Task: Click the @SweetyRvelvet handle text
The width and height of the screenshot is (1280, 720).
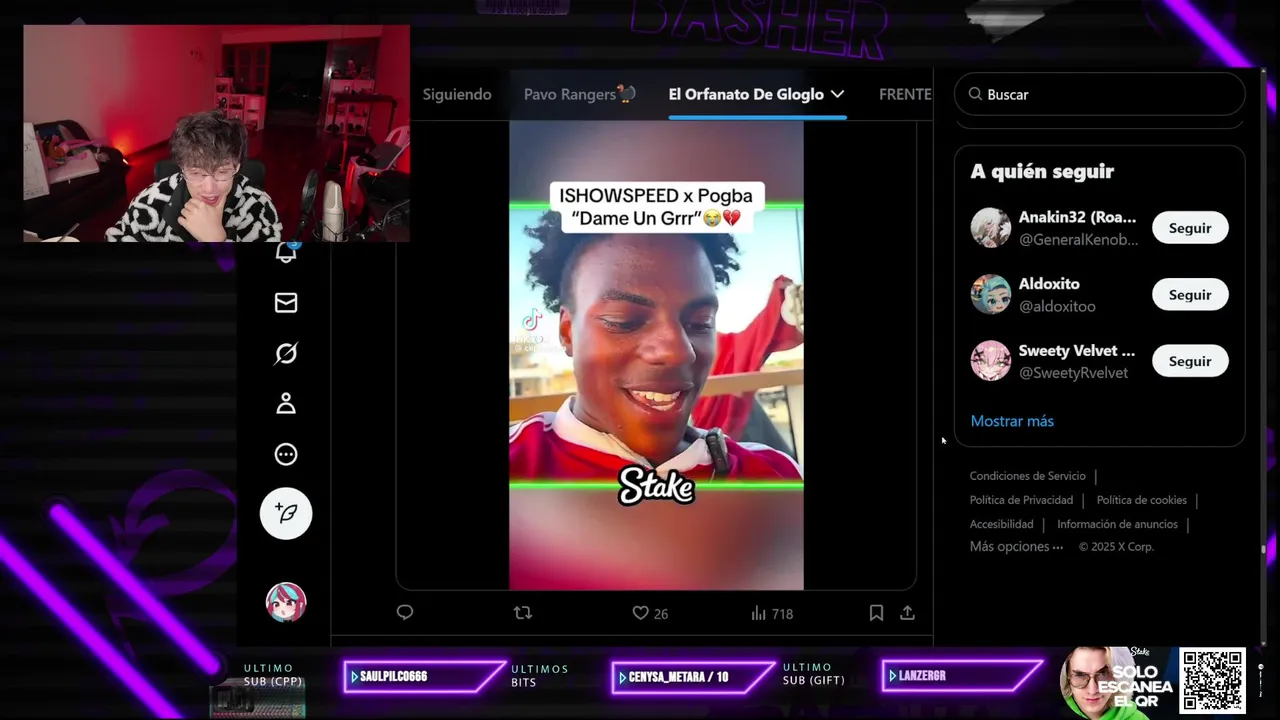Action: tap(1073, 373)
